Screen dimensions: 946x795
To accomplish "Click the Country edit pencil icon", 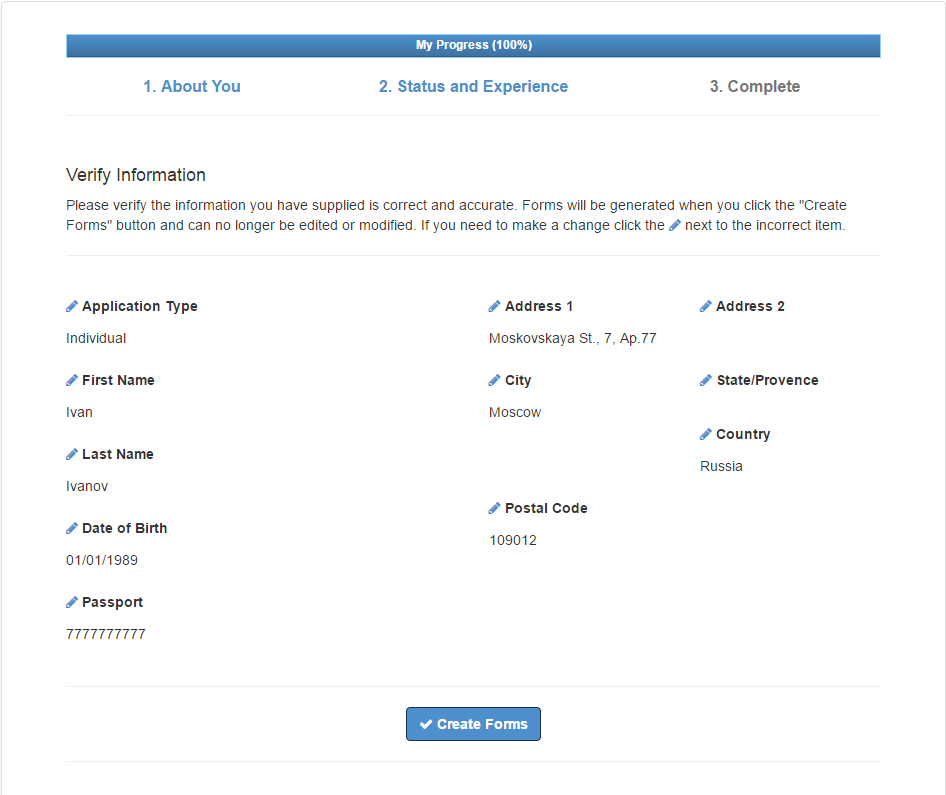I will click(x=706, y=434).
